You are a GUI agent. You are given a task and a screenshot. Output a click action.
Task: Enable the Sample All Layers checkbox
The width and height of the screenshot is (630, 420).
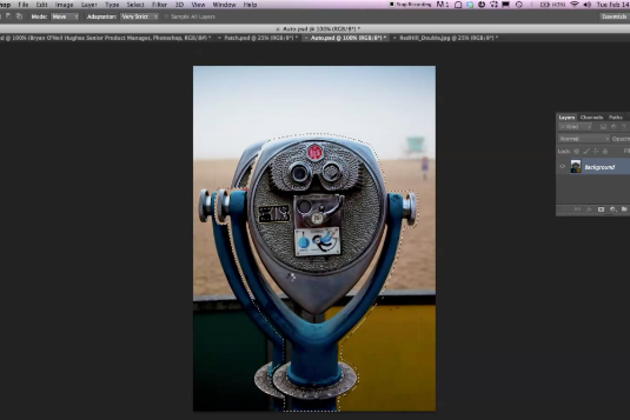(167, 17)
